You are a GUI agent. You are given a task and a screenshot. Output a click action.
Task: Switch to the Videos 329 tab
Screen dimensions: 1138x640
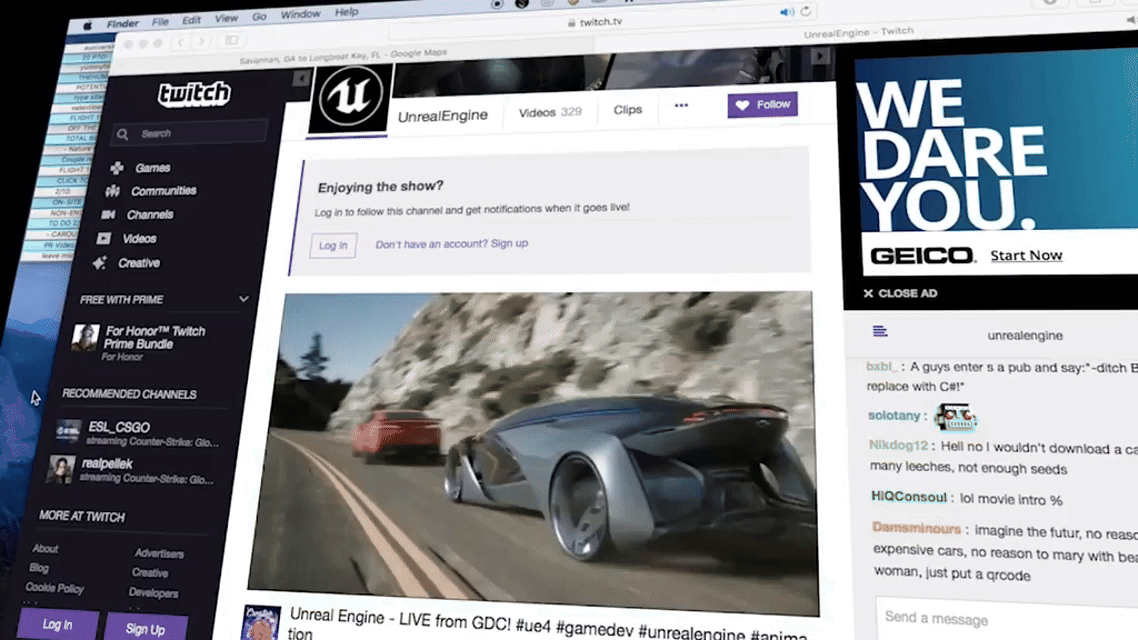coord(550,112)
